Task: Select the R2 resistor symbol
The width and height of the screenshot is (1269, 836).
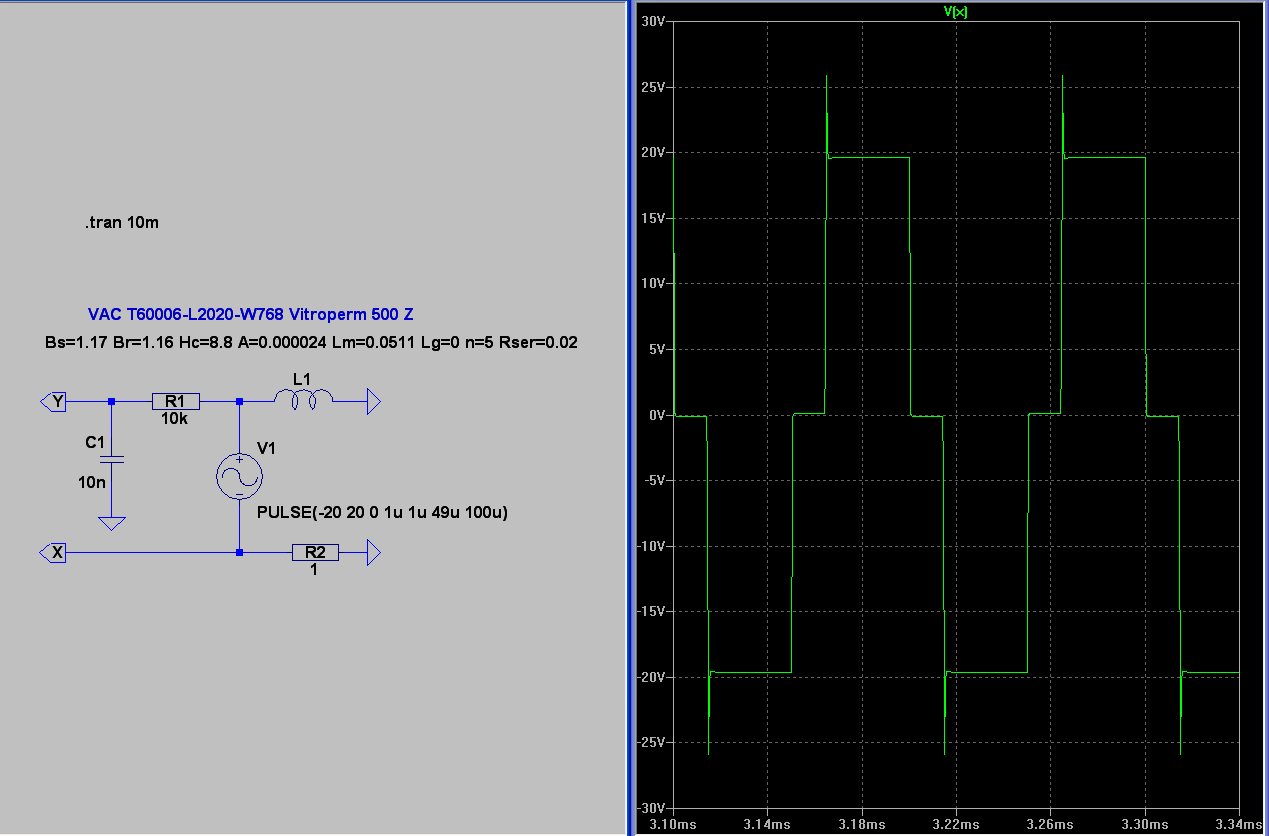Action: click(x=315, y=552)
